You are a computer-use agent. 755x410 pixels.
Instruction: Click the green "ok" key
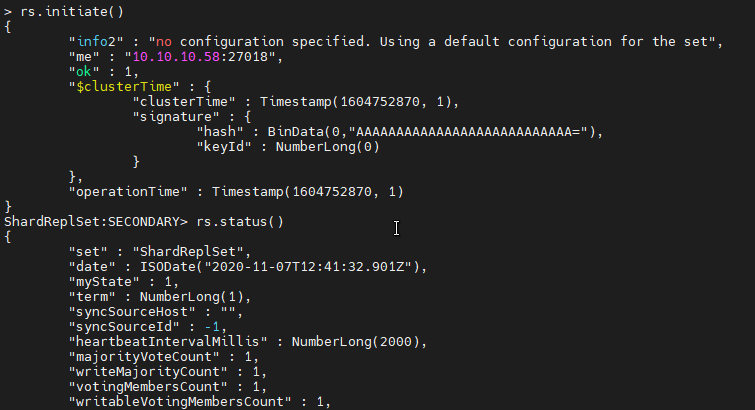click(84, 72)
